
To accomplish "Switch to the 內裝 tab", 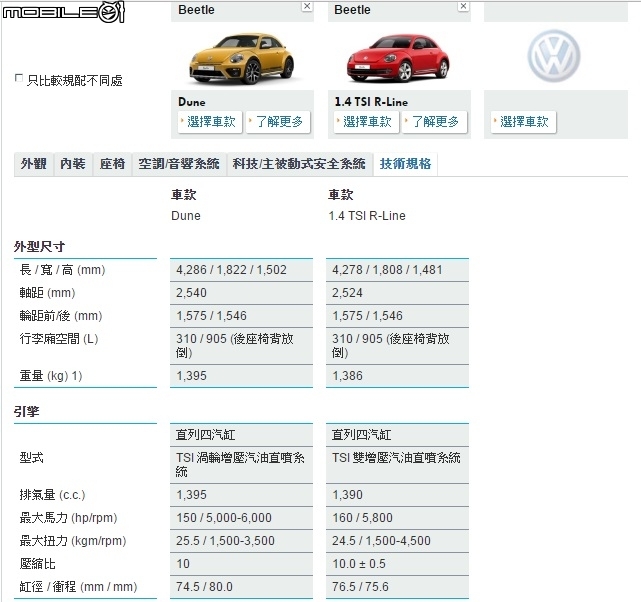I will tap(73, 164).
